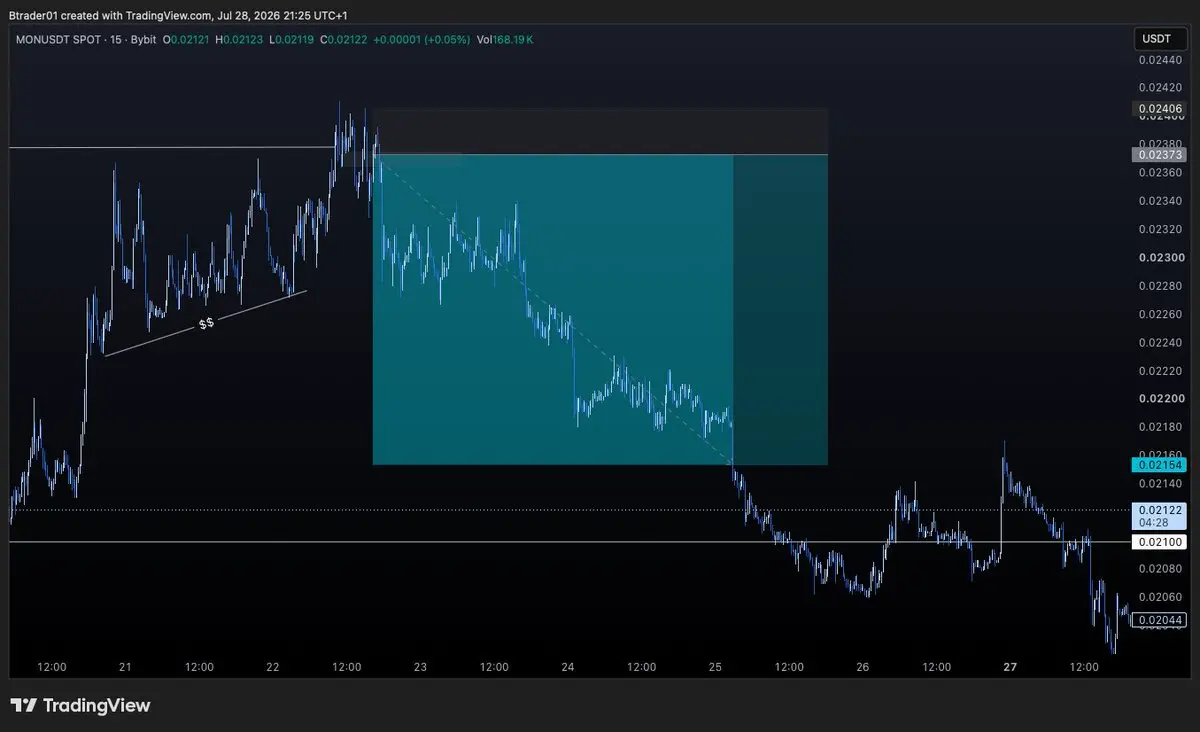Click the MONUSDT SPOT symbol title
This screenshot has width=1200, height=732.
click(56, 39)
